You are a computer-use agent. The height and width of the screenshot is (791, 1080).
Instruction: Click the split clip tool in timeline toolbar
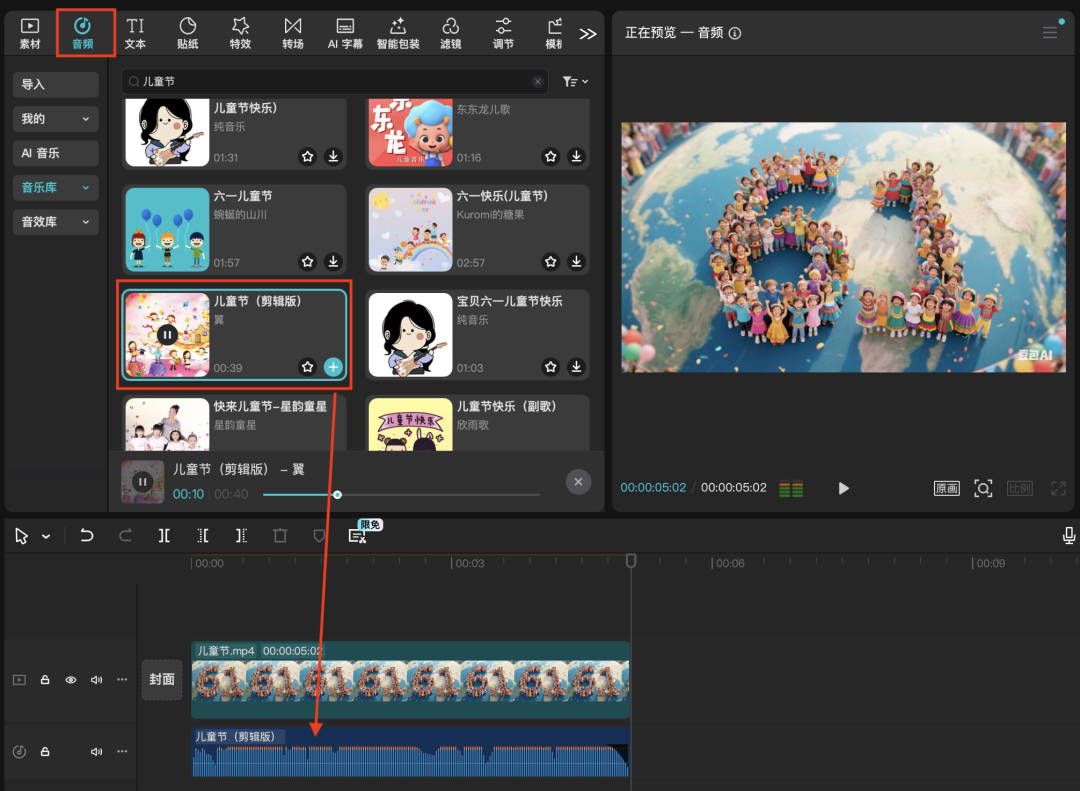point(164,536)
